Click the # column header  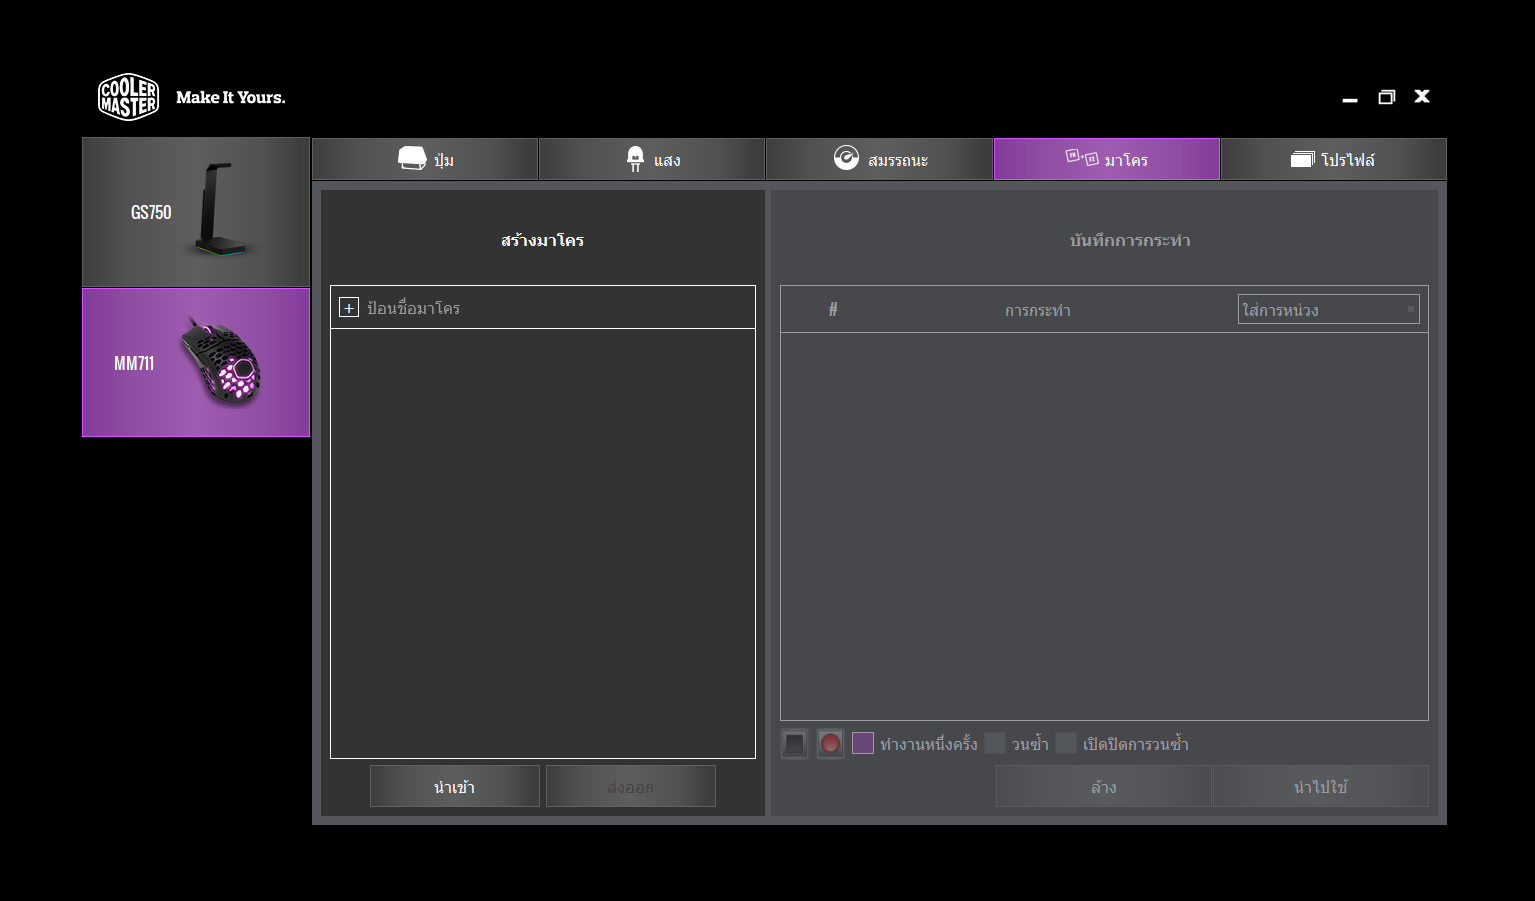tap(833, 310)
